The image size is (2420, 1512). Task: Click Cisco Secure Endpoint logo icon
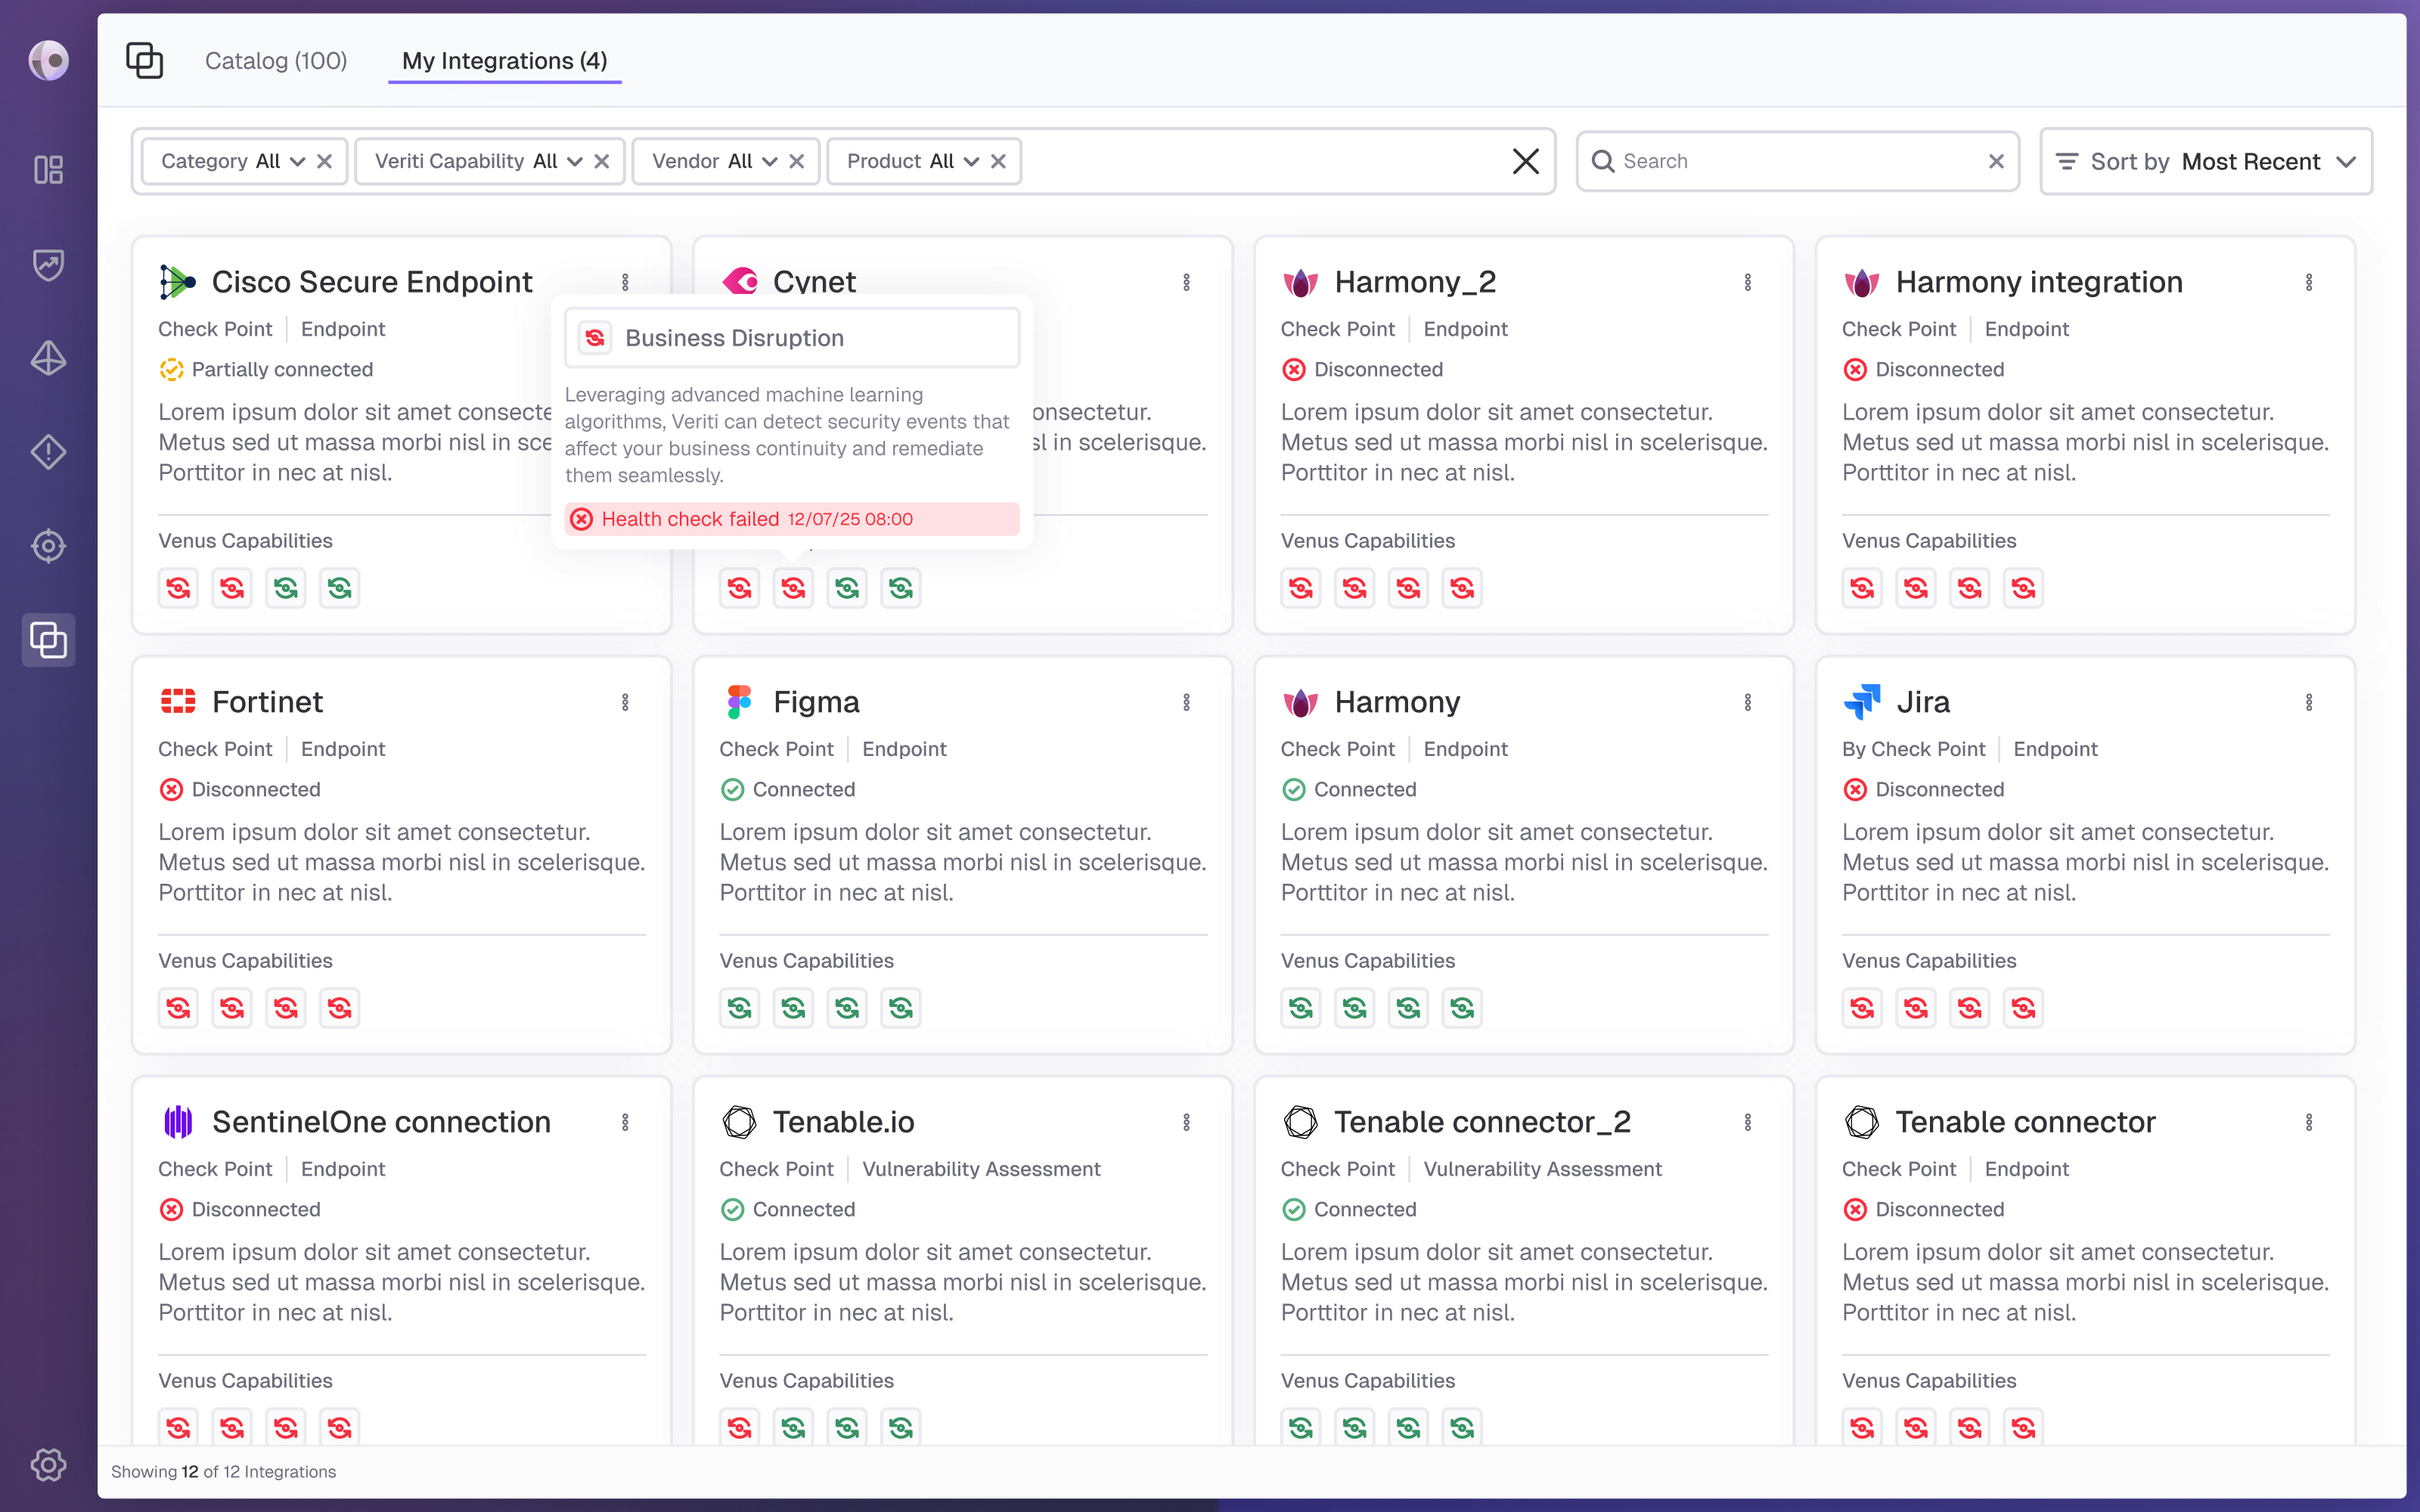click(177, 282)
